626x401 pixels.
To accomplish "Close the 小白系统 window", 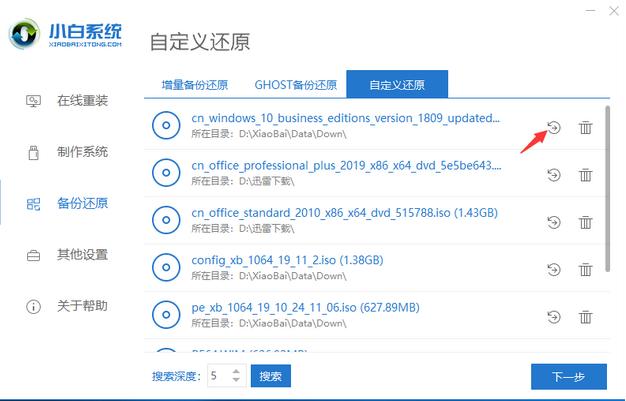I will (x=614, y=11).
